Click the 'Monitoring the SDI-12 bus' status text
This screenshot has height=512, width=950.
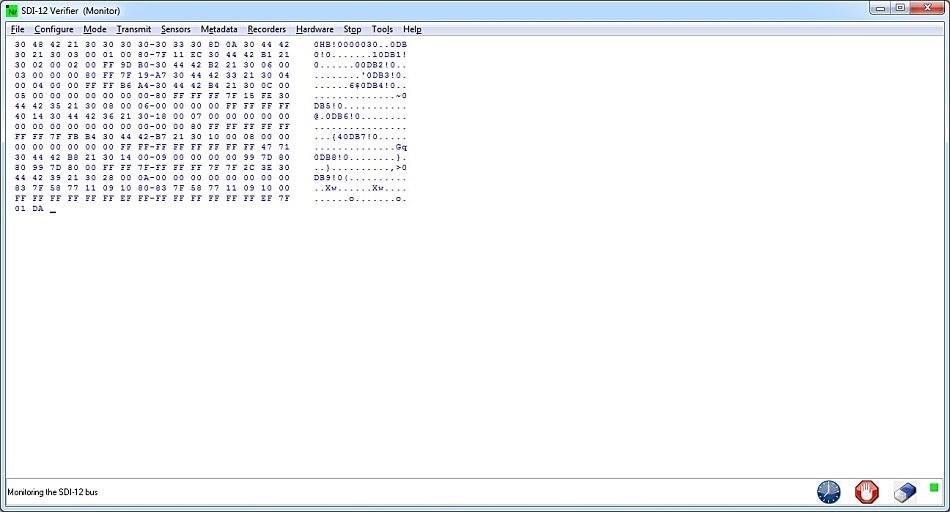click(53, 492)
